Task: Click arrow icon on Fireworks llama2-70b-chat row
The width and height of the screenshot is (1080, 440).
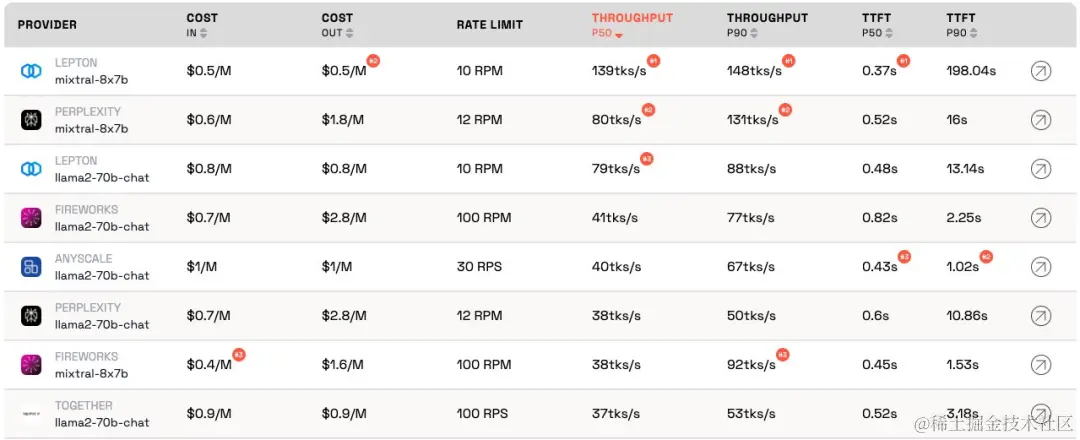Action: pyautogui.click(x=1041, y=218)
